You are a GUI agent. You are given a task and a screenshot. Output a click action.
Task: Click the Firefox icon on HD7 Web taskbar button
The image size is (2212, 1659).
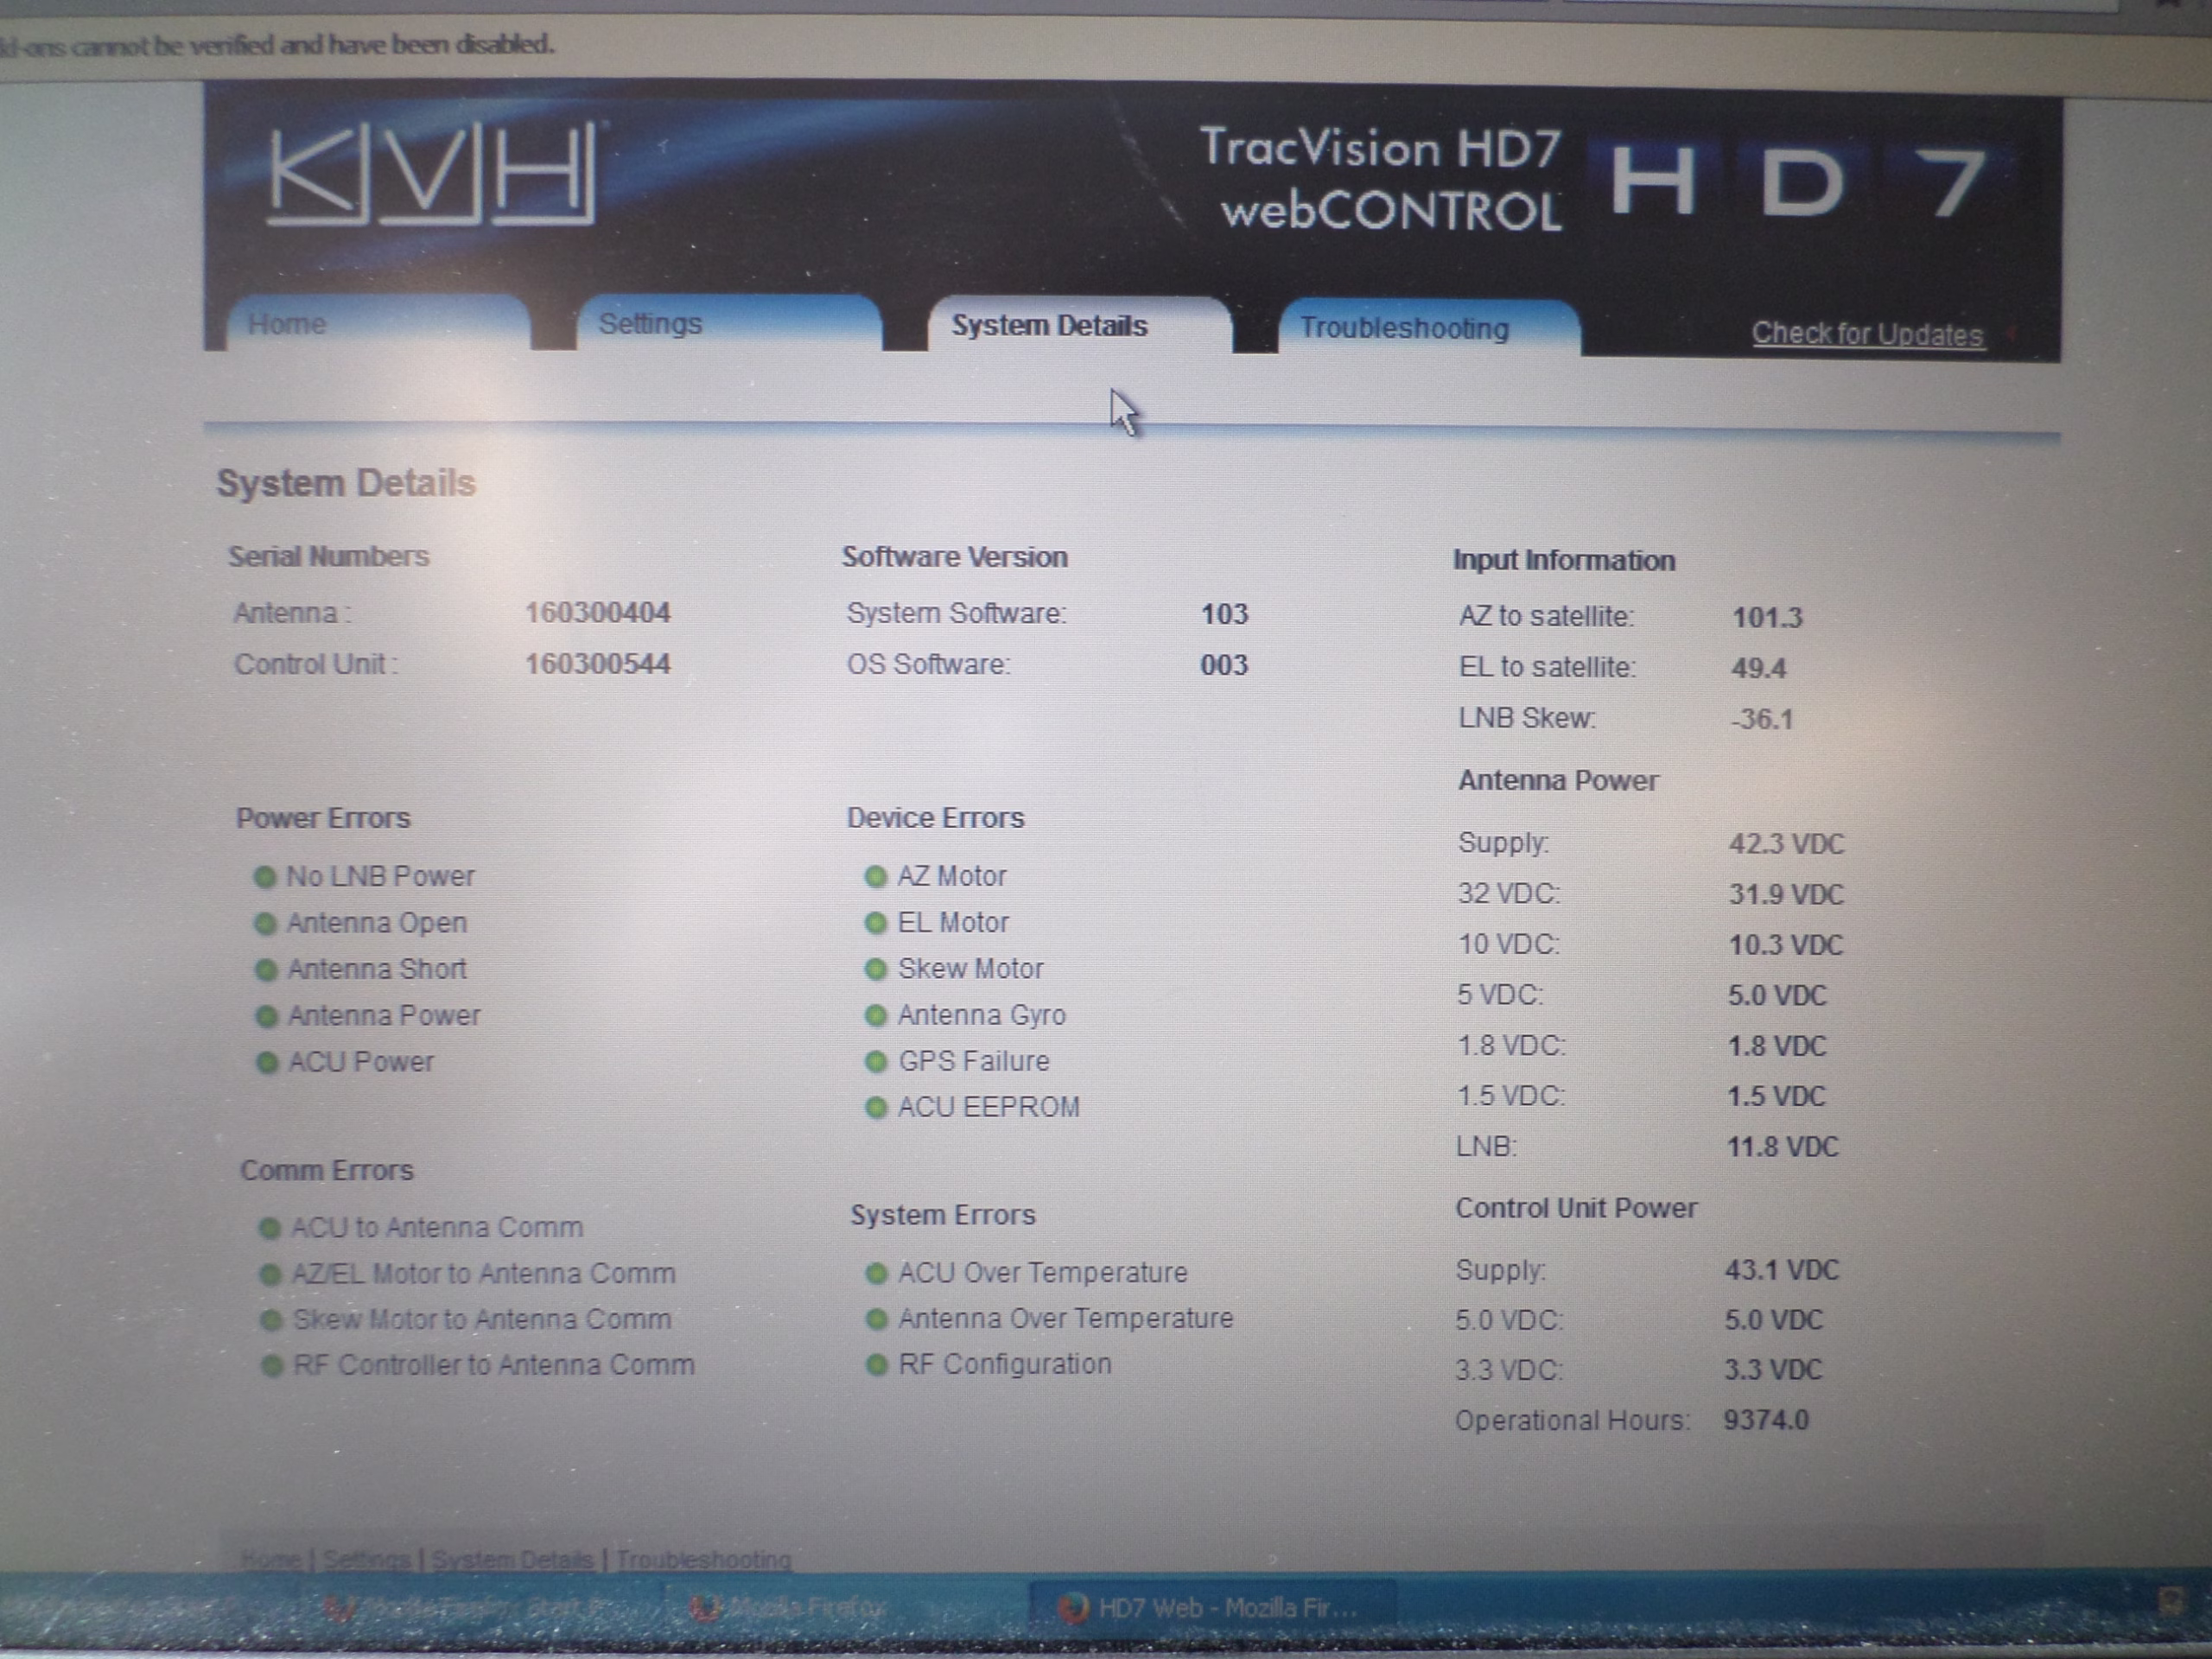pyautogui.click(x=1074, y=1609)
